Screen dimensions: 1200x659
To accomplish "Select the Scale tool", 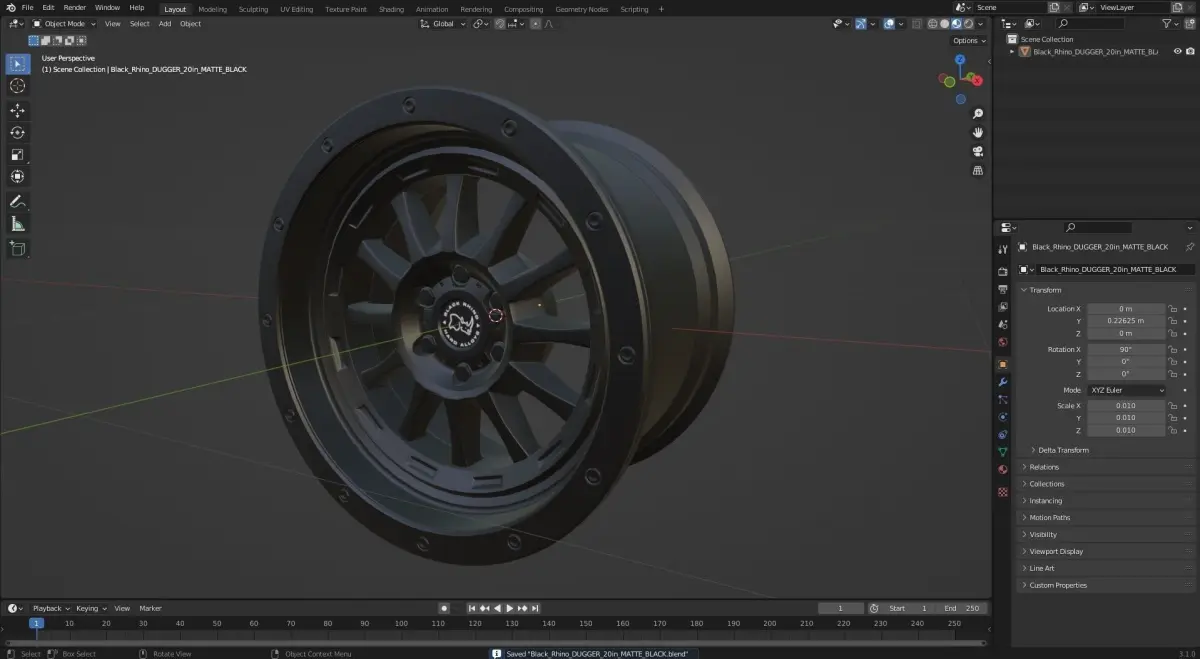I will (x=17, y=154).
